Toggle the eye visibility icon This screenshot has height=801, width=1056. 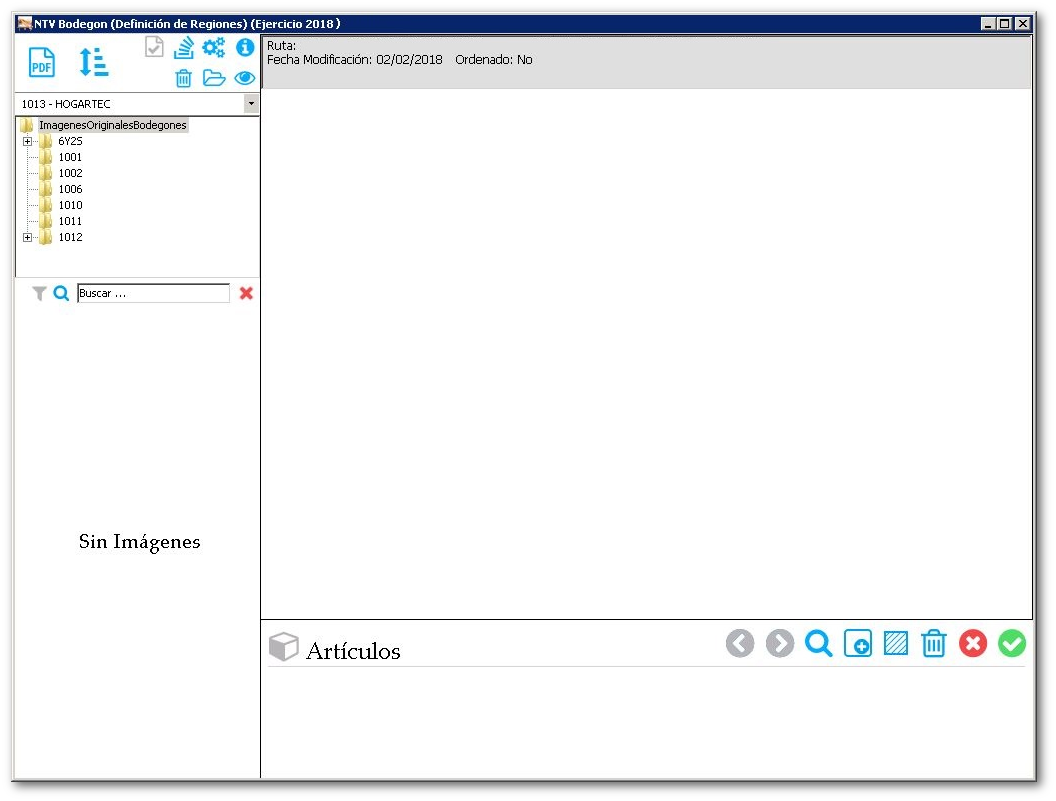click(x=244, y=78)
